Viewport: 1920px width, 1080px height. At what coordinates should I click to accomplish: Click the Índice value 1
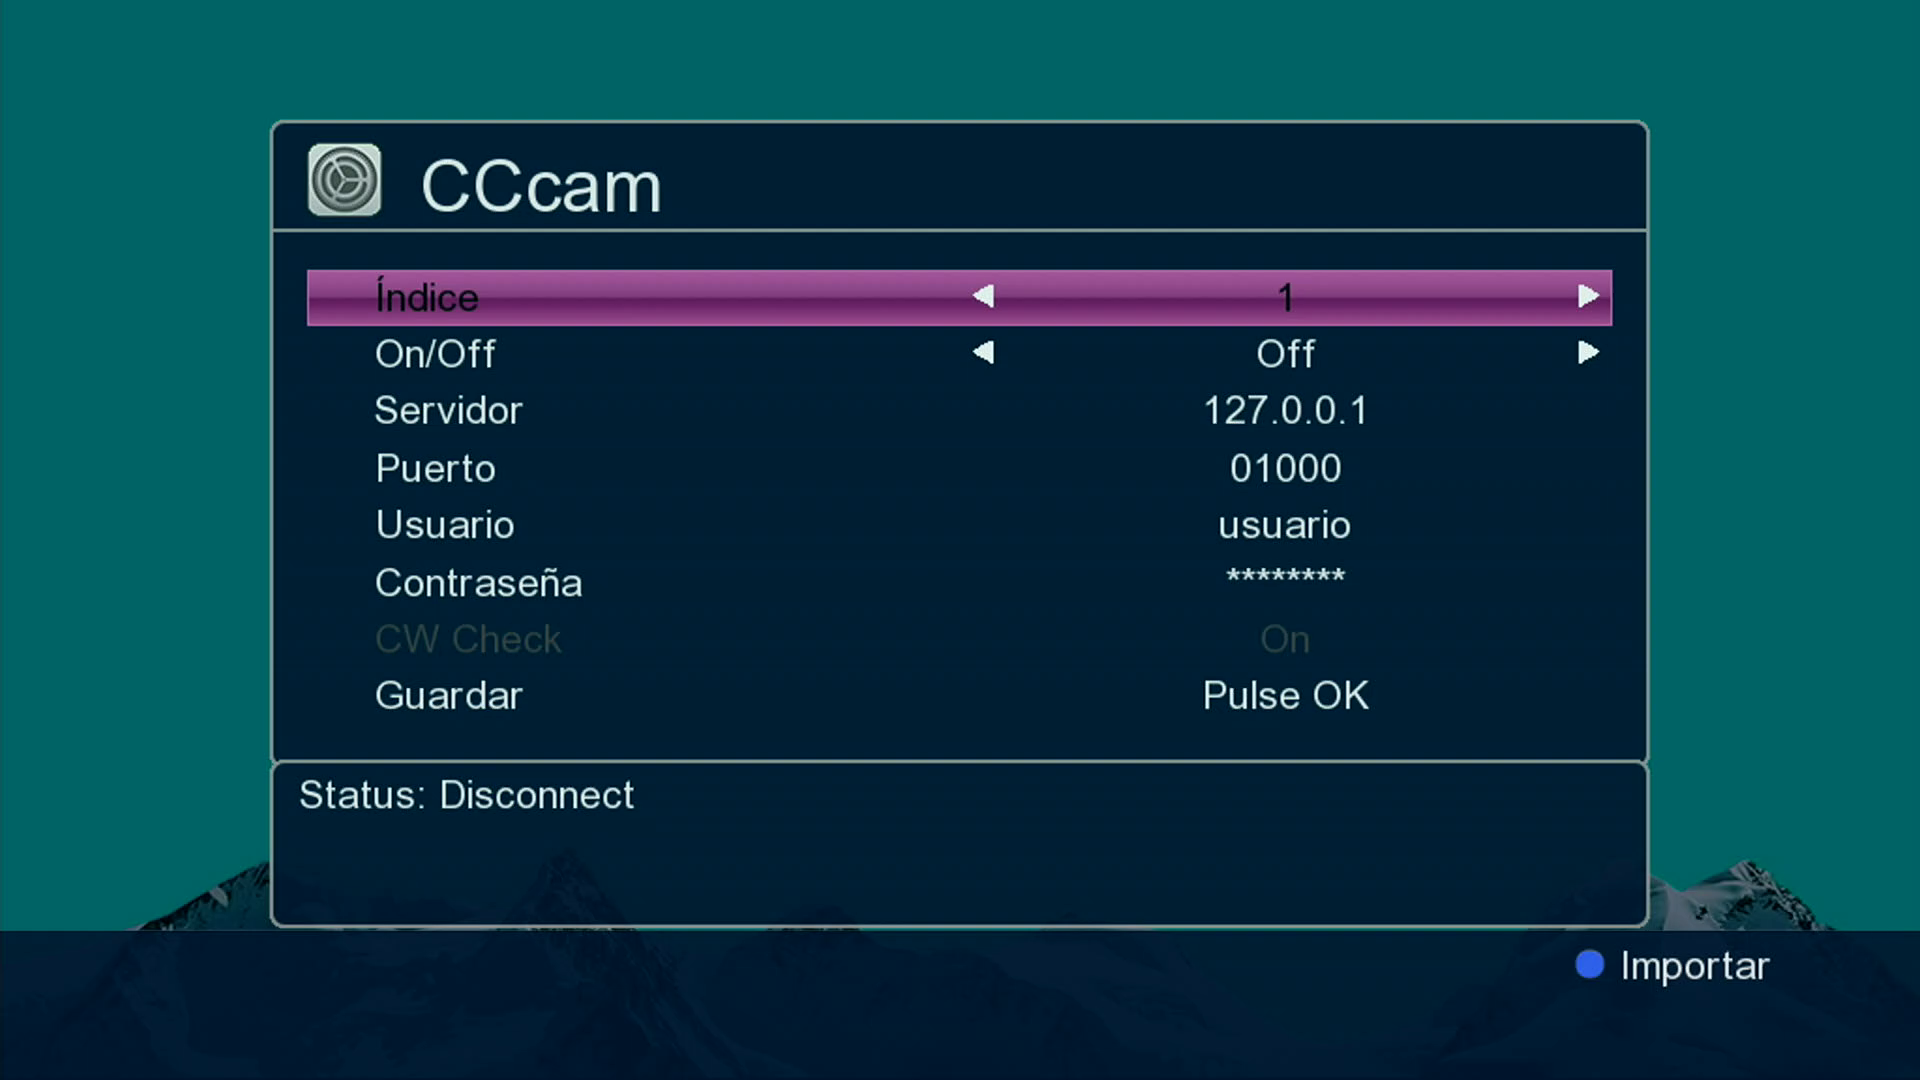pyautogui.click(x=1285, y=297)
